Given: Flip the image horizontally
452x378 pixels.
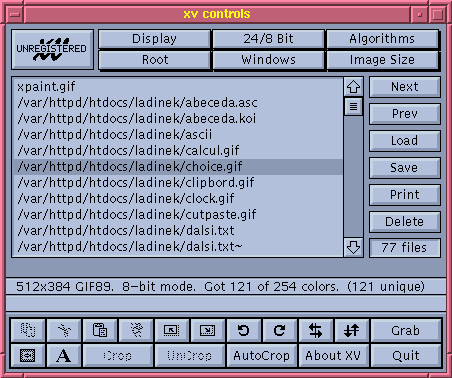Looking at the screenshot, I should pos(316,330).
